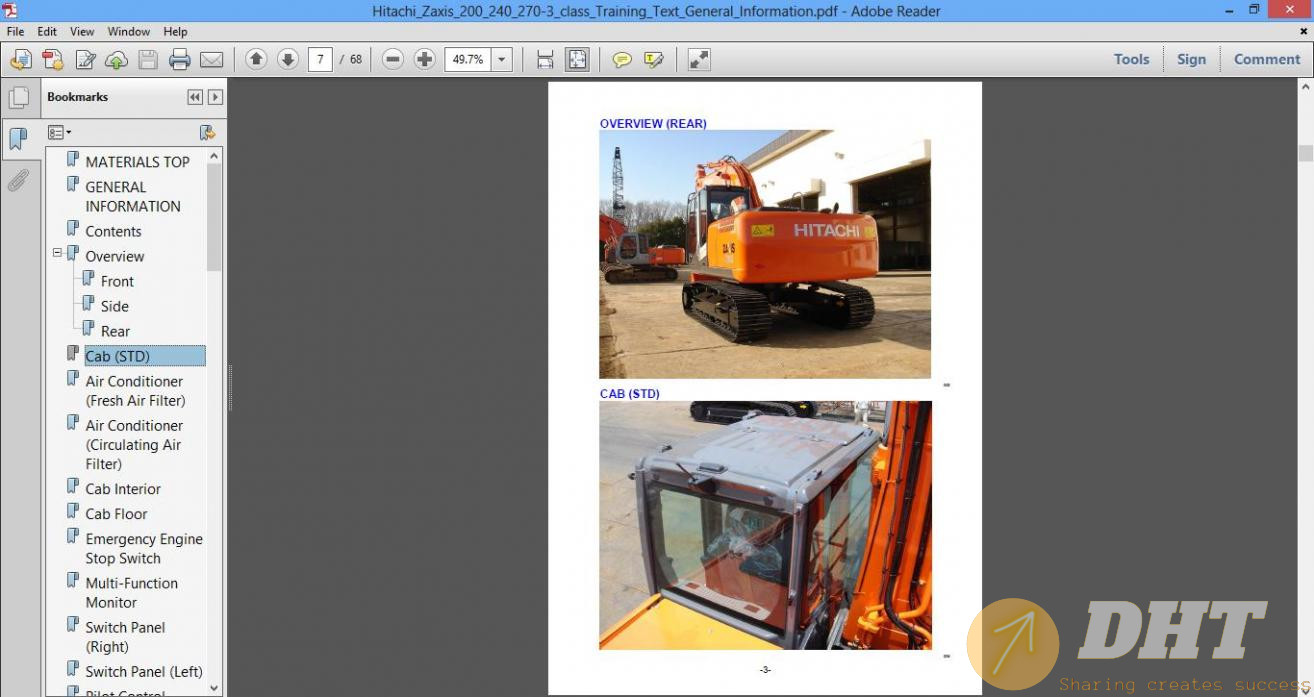This screenshot has height=697, width=1314.
Task: Click the Adobe Reader title bar icon
Action: 10,10
